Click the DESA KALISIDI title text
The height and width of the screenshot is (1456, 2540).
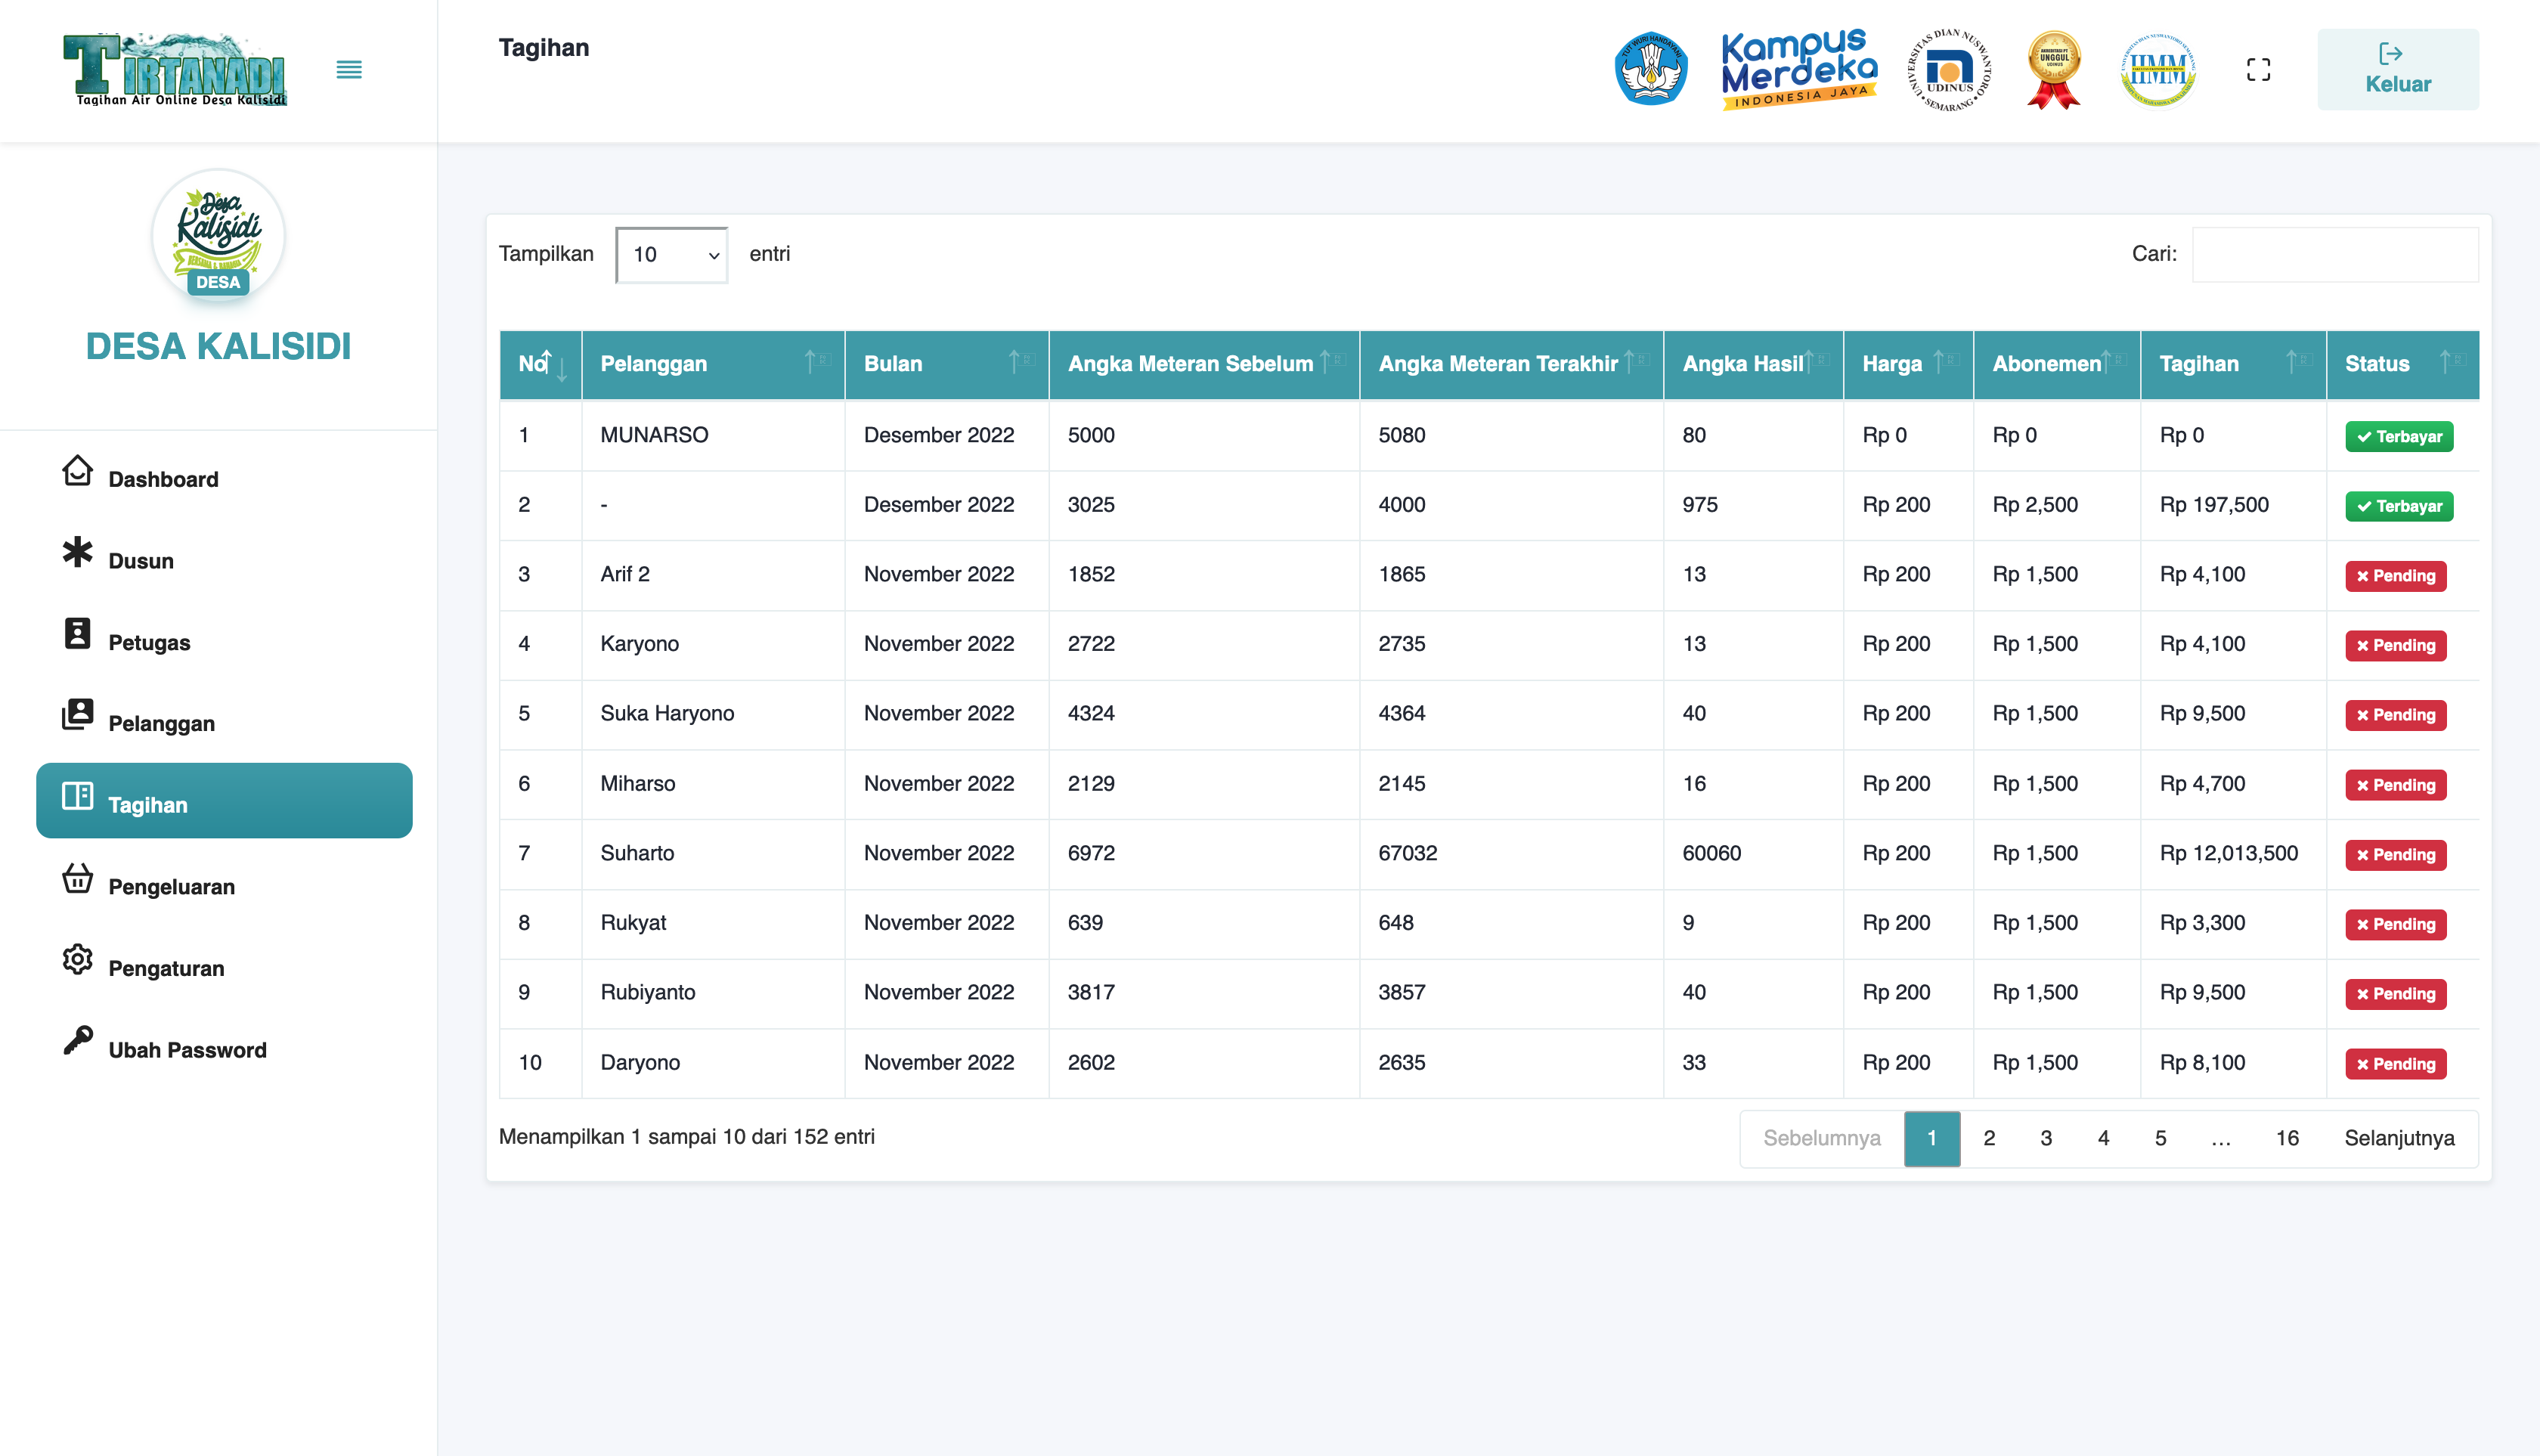pos(218,346)
